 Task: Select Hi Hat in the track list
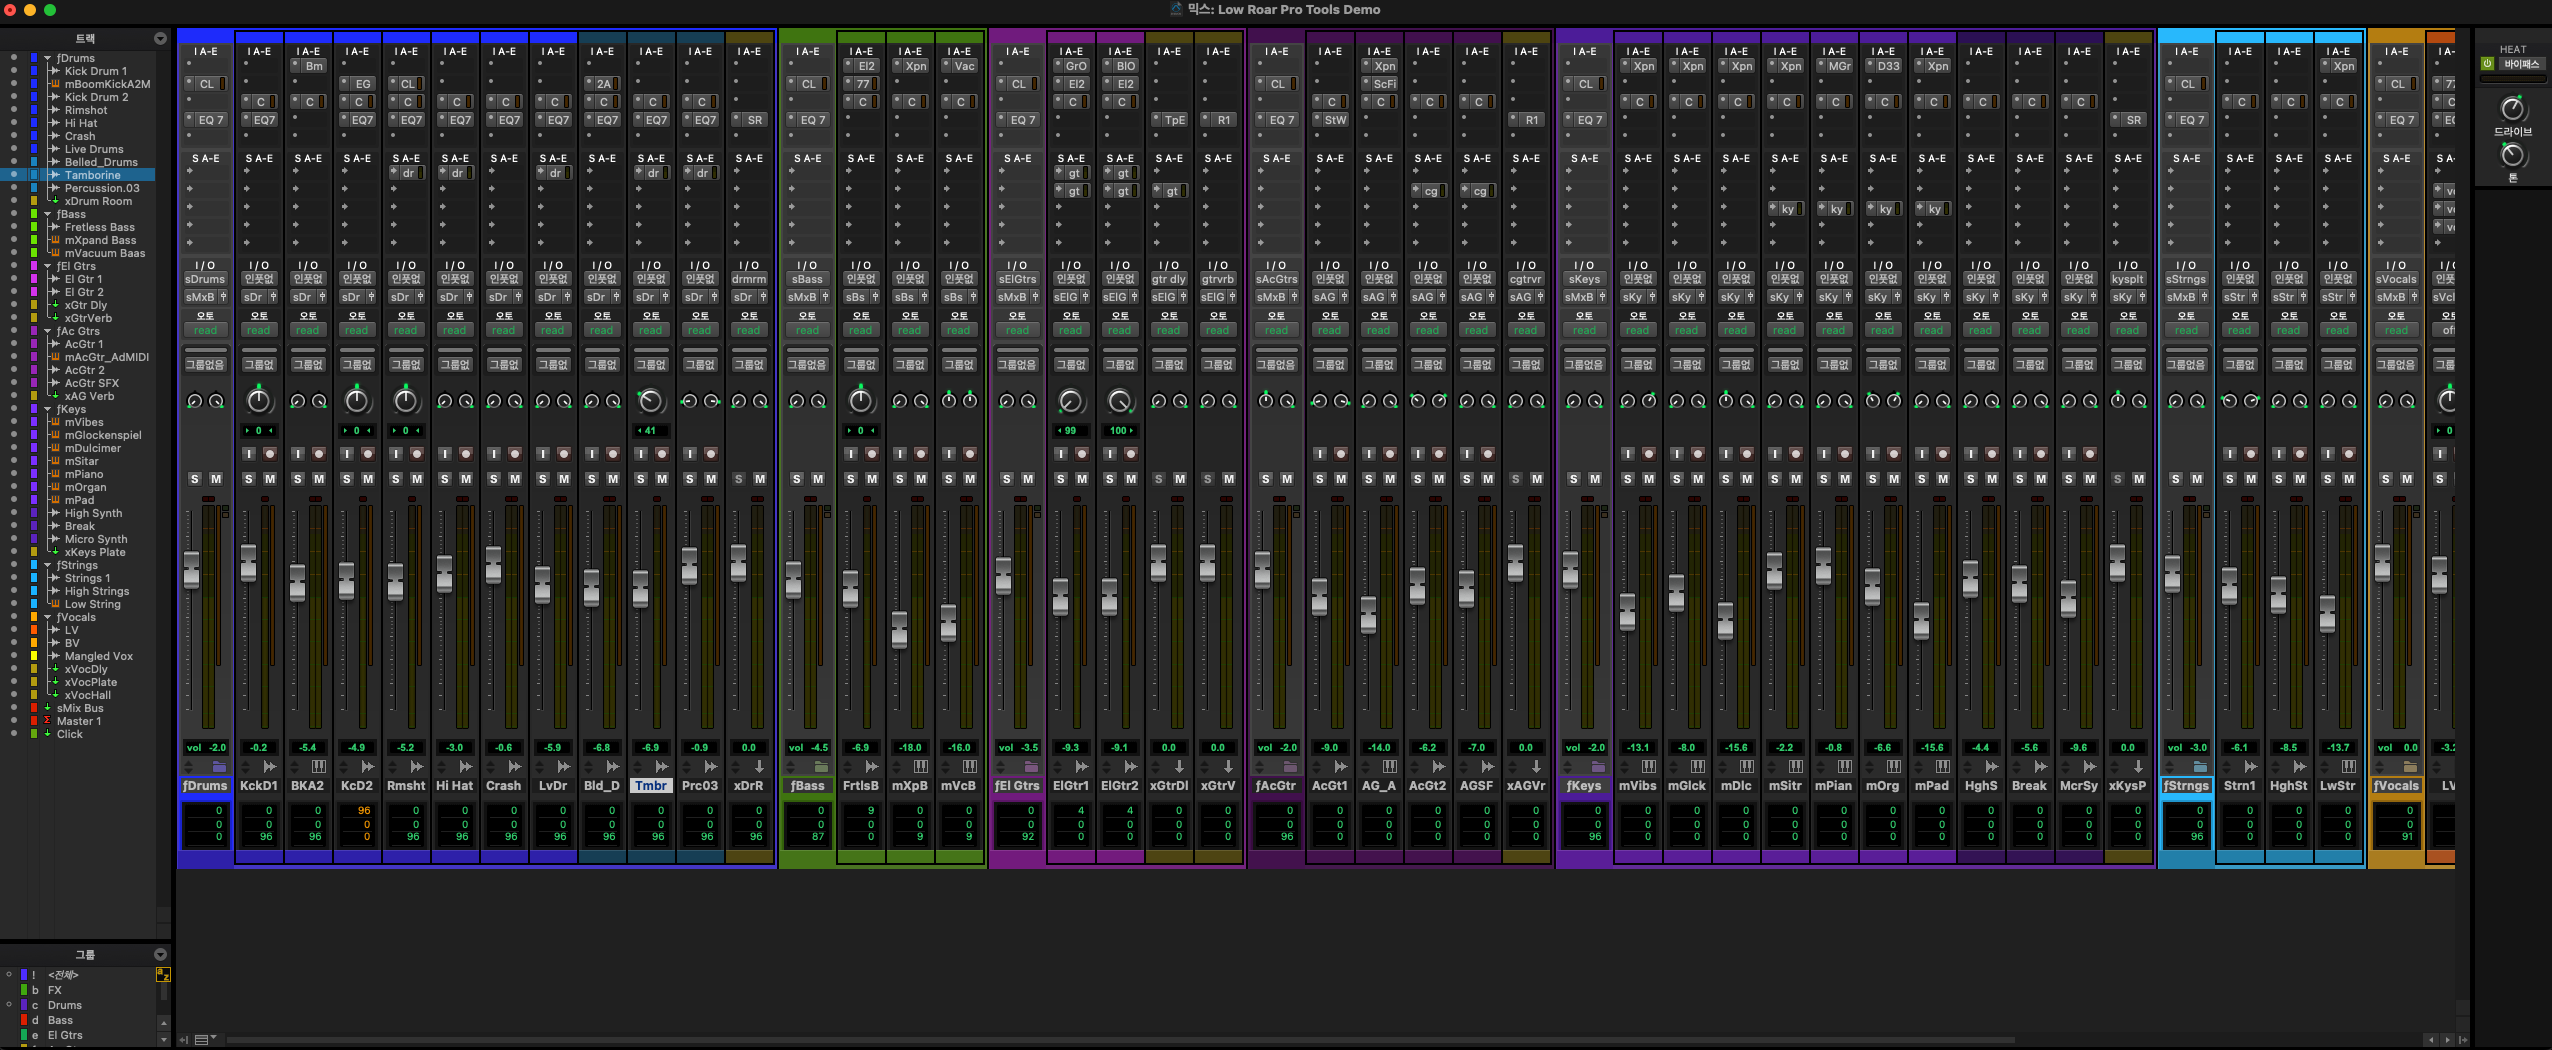pyautogui.click(x=80, y=123)
